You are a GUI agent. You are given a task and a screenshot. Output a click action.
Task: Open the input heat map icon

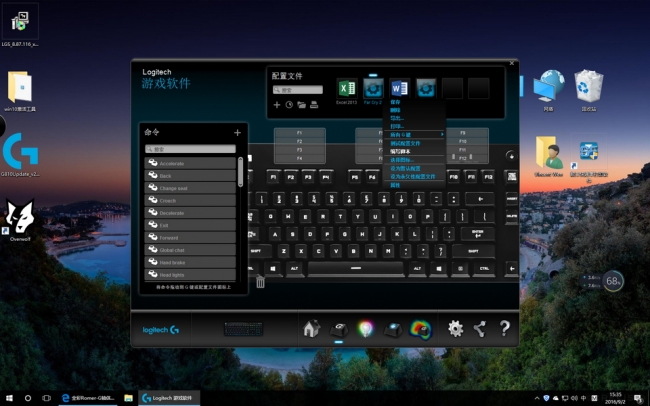[x=421, y=330]
